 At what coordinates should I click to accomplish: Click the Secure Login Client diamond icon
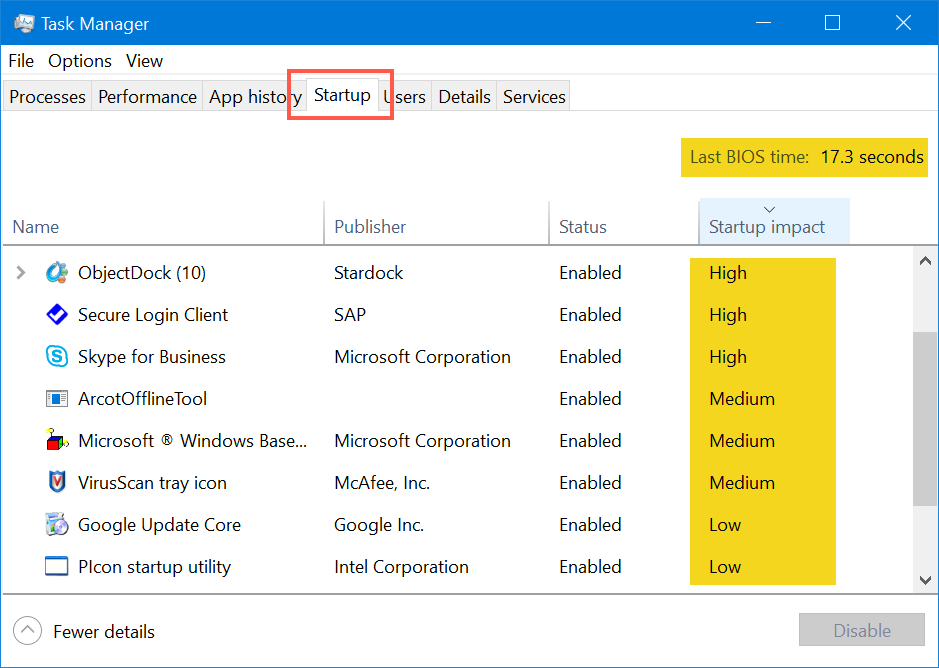pyautogui.click(x=57, y=314)
